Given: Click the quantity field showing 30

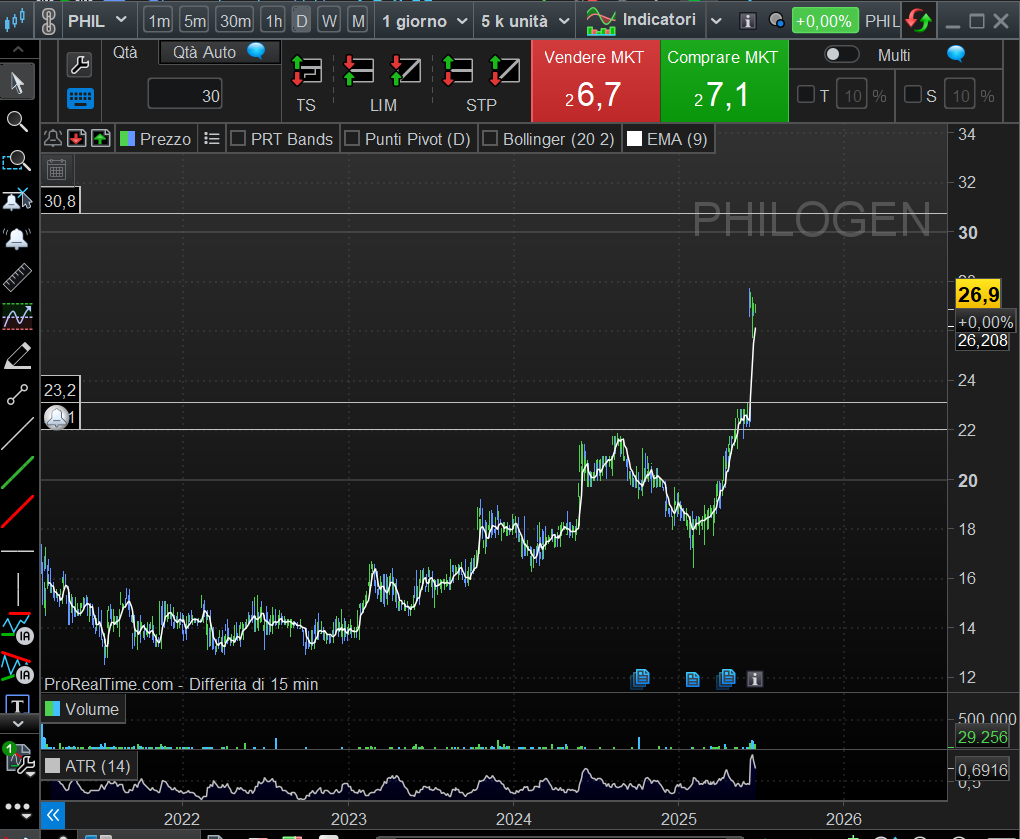Looking at the screenshot, I should pyautogui.click(x=185, y=95).
